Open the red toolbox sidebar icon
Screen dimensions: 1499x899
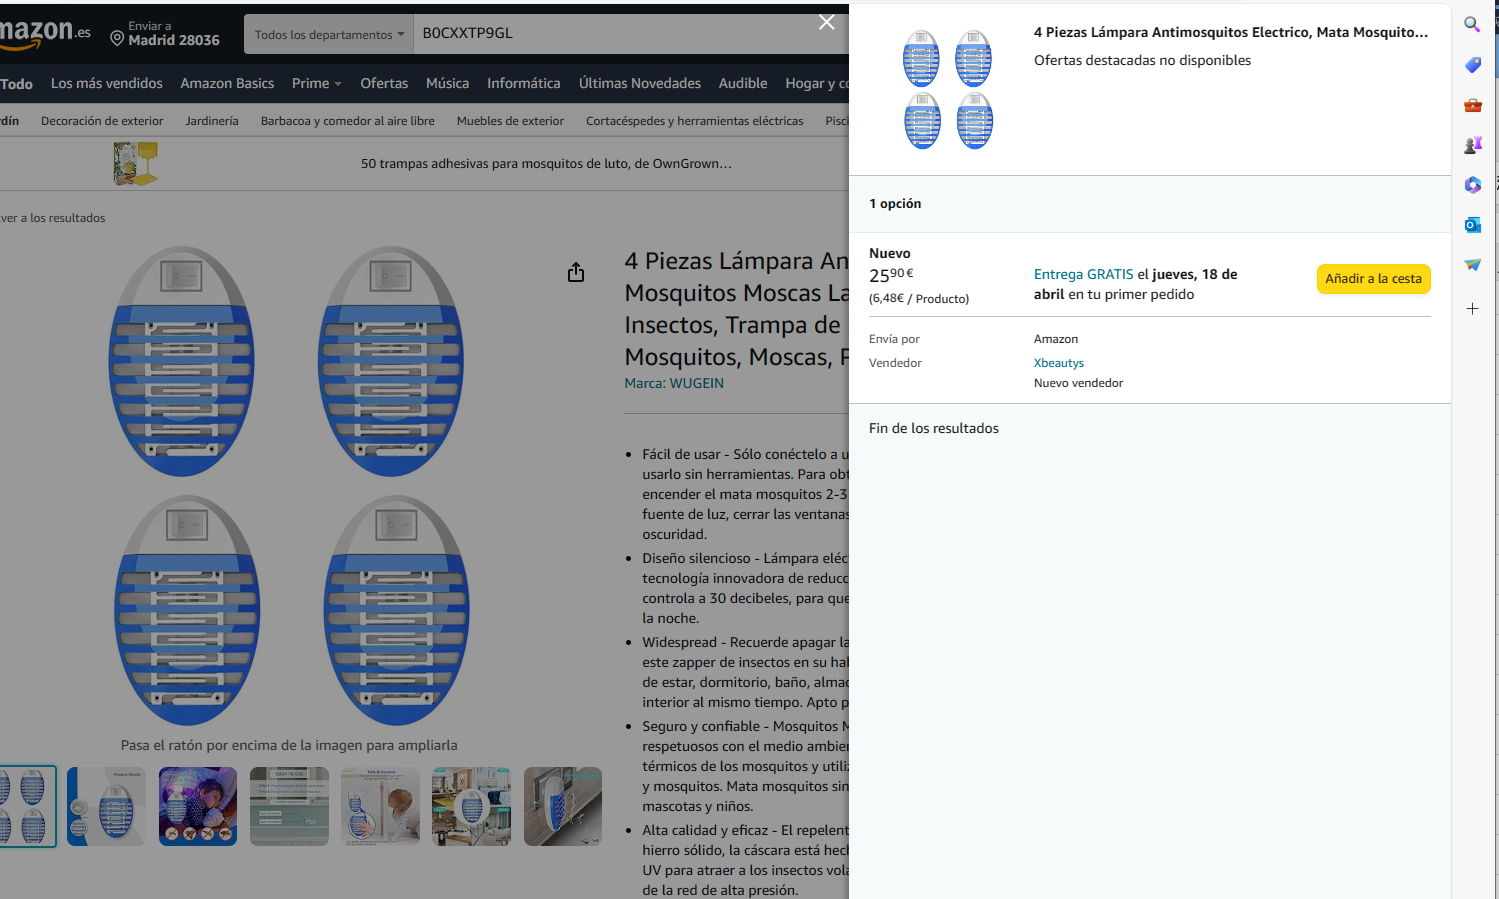[1472, 105]
